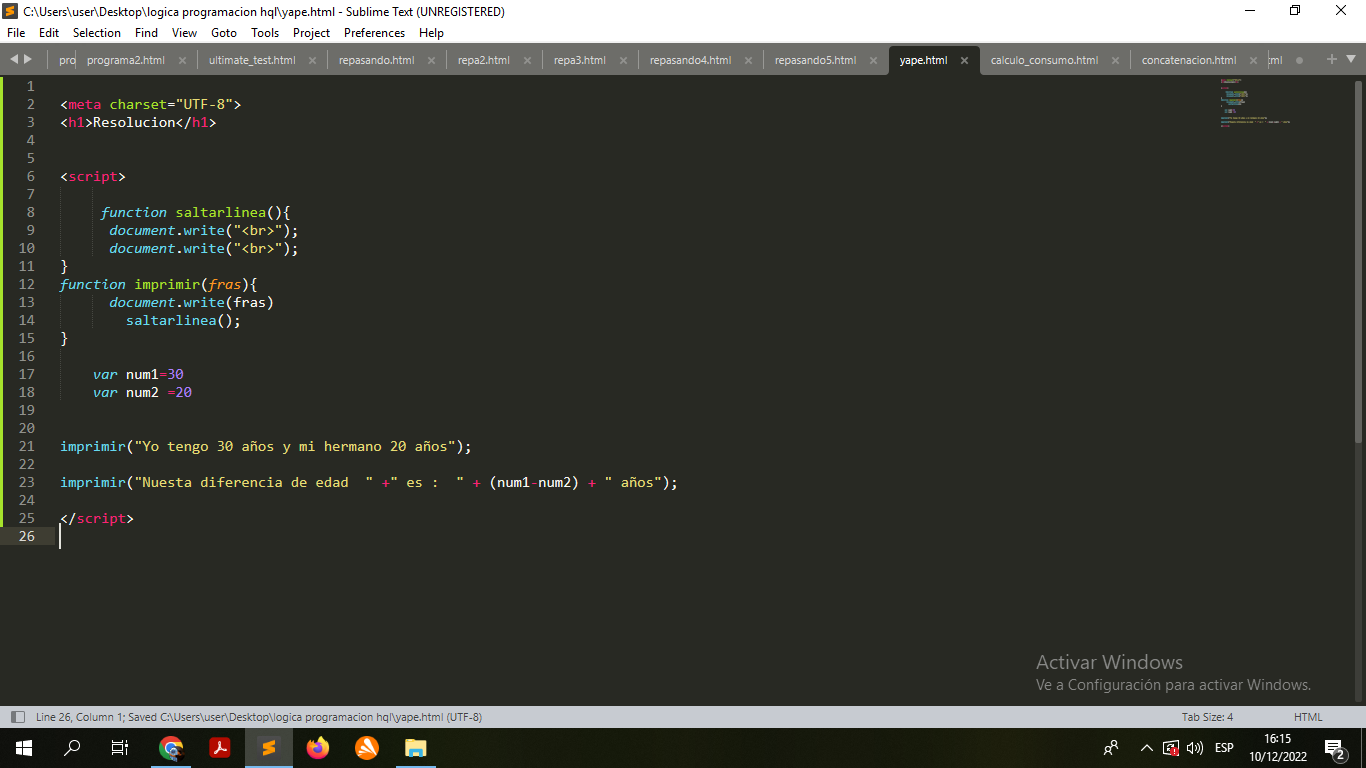Close the calculo_consumo.html tab
1366x768 pixels.
click(x=1115, y=60)
